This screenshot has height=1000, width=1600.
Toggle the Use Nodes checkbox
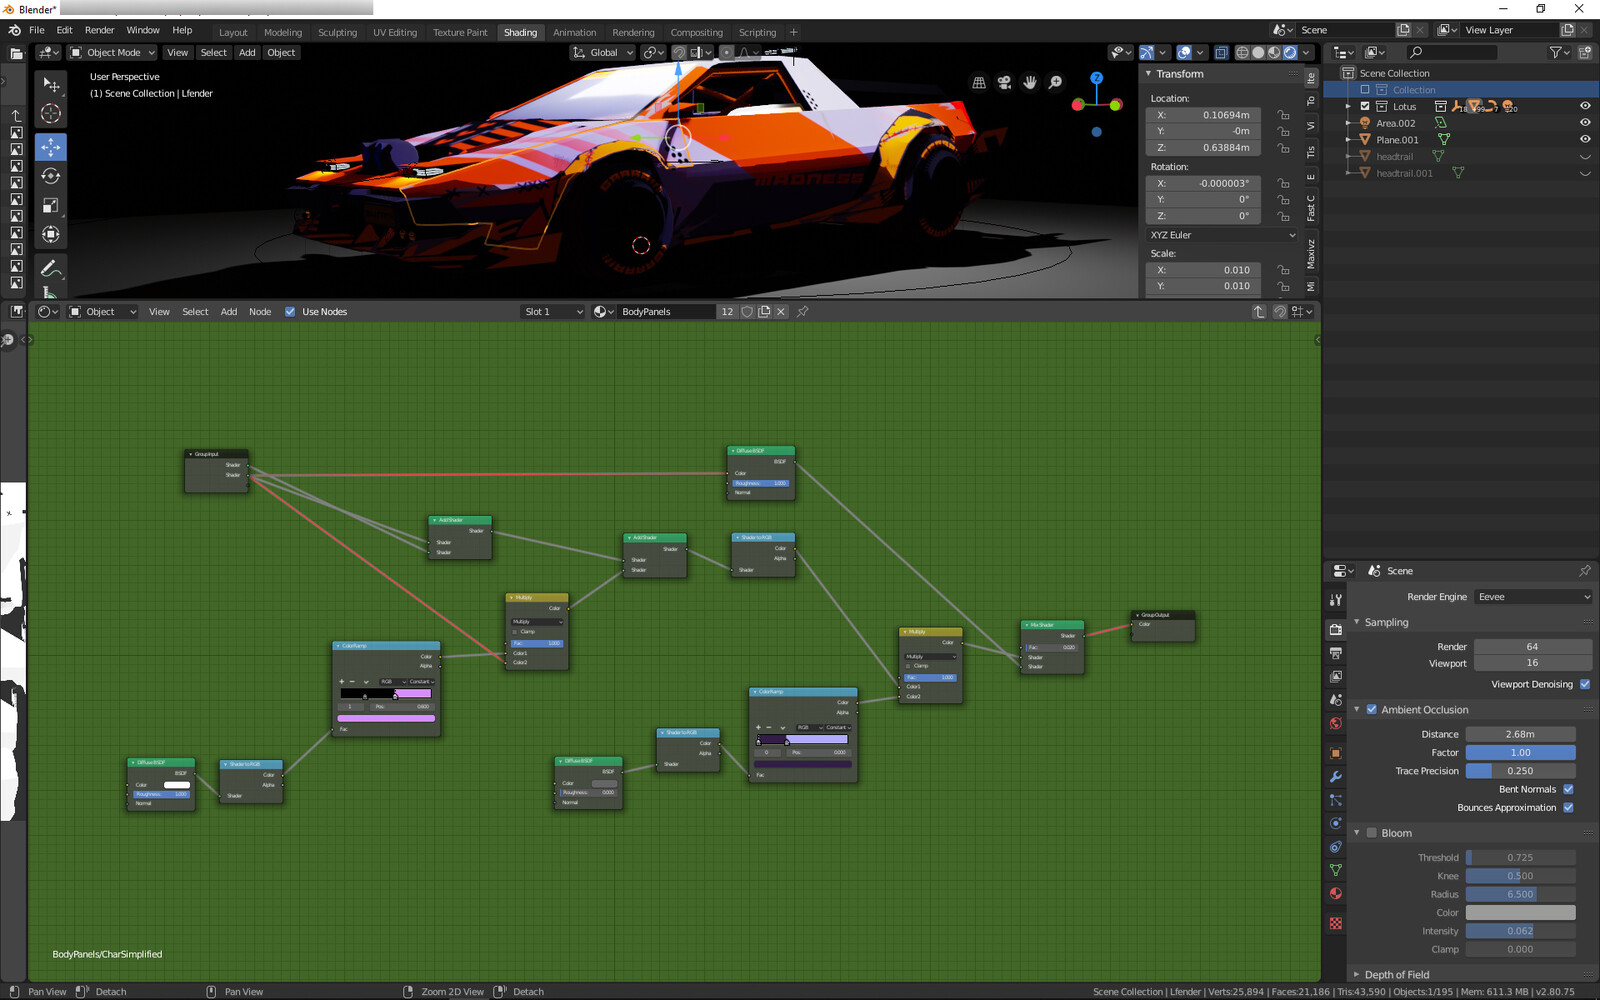[x=290, y=312]
